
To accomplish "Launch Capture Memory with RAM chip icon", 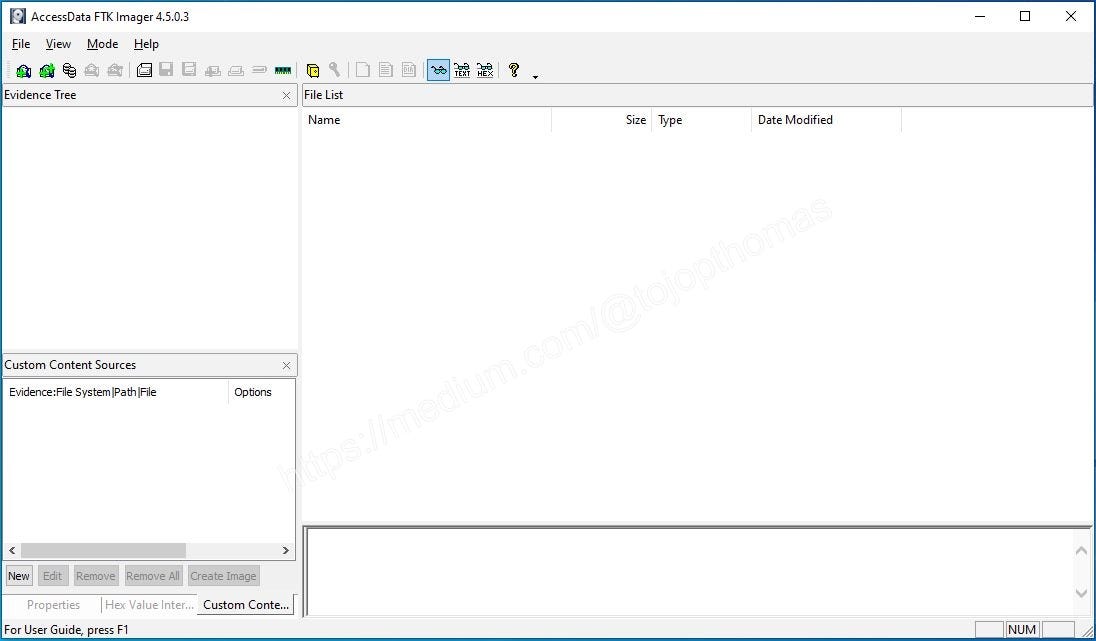I will tap(282, 70).
